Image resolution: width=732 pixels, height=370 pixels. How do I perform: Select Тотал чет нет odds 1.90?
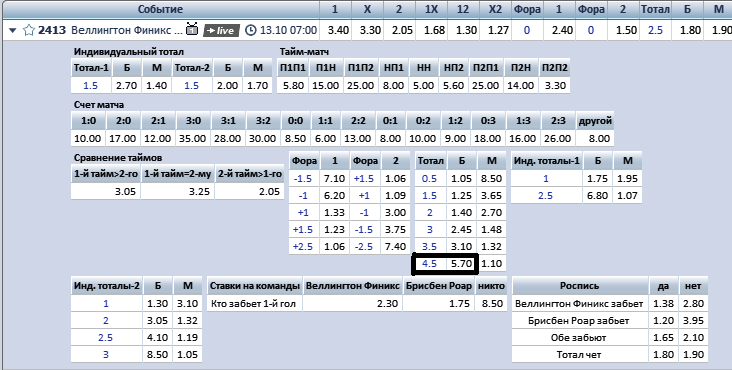[693, 355]
